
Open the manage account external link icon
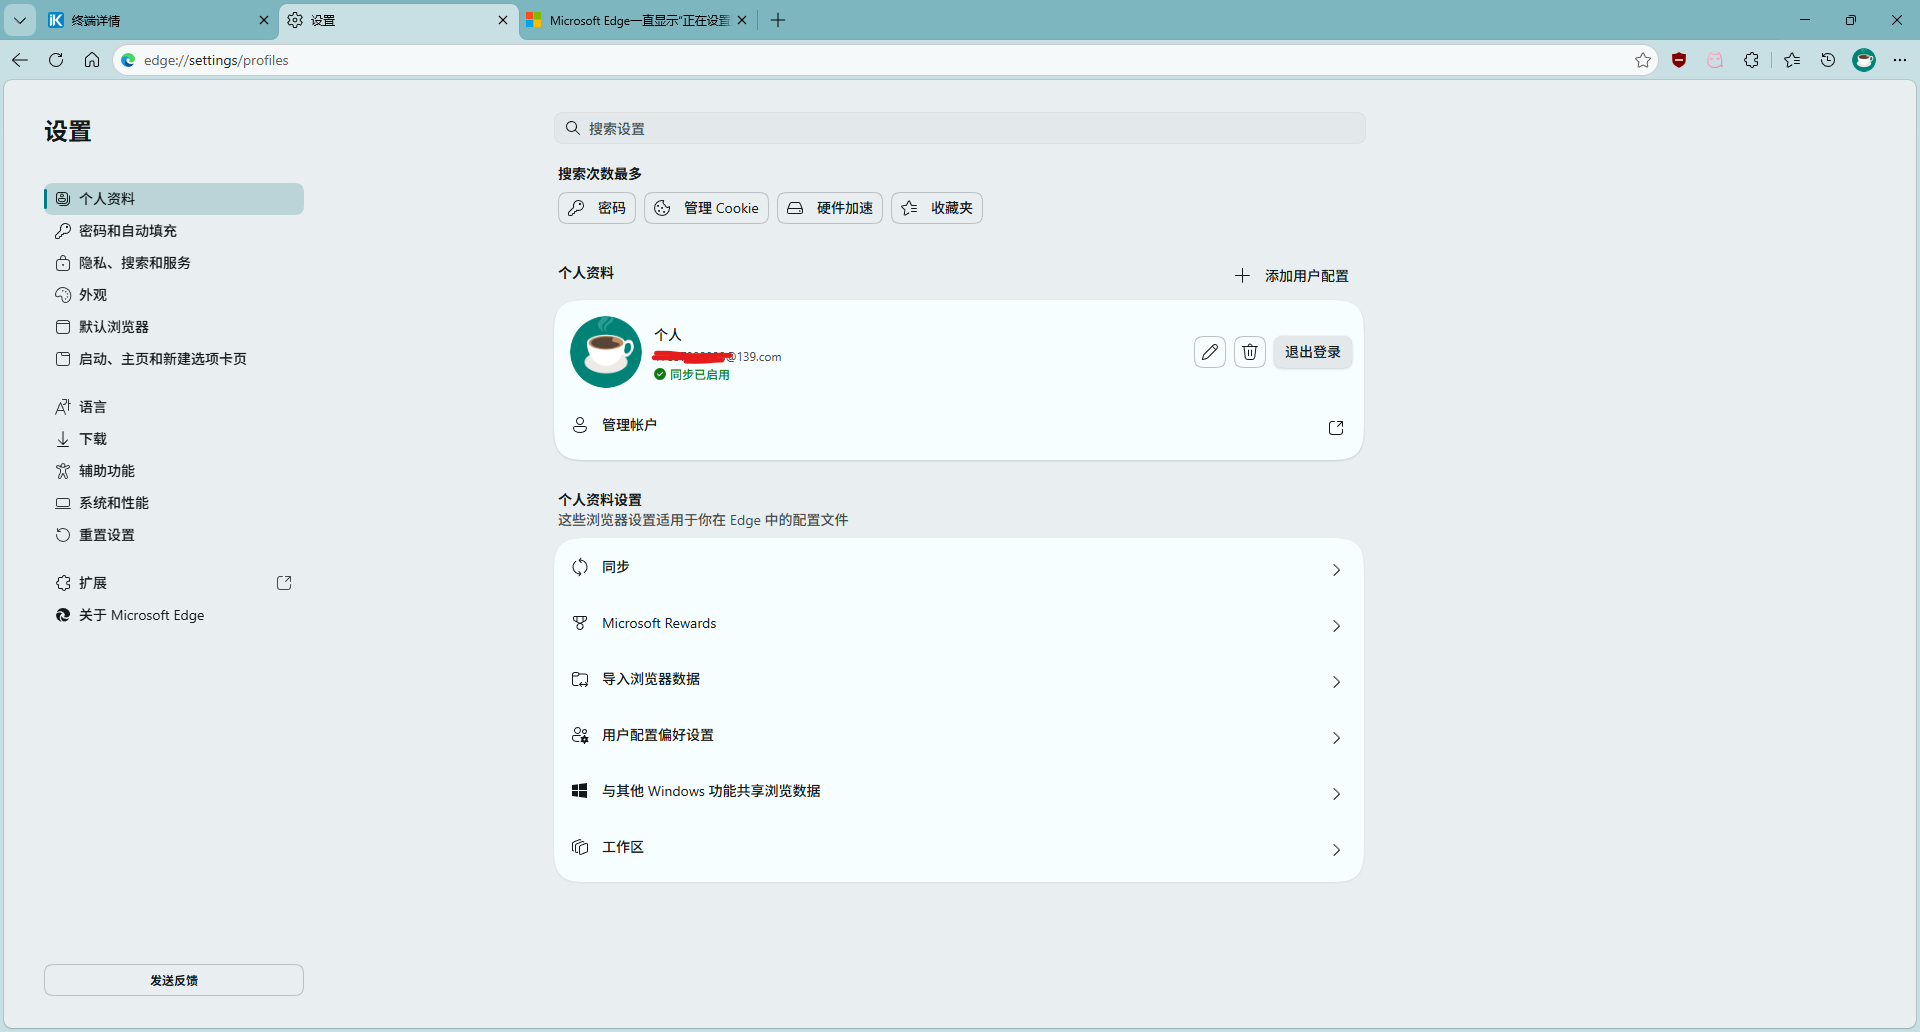tap(1336, 428)
